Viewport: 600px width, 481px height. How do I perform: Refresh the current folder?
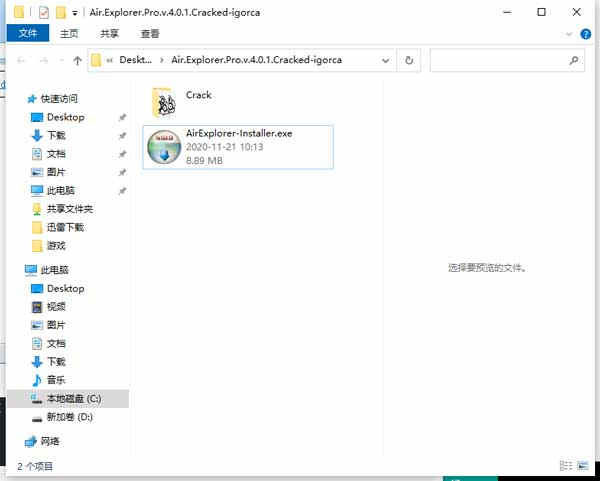[409, 60]
